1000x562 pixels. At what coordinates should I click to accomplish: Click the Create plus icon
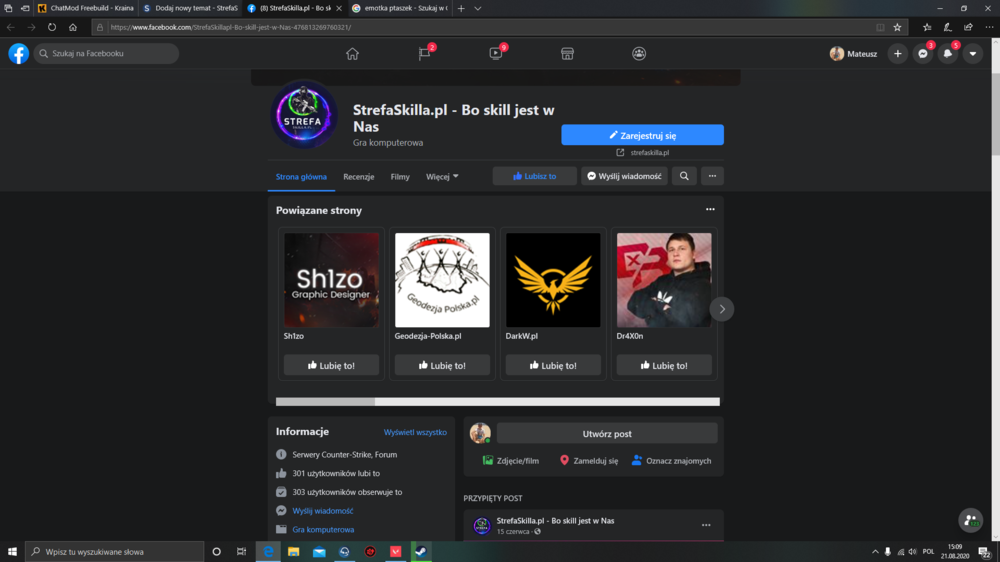point(897,54)
